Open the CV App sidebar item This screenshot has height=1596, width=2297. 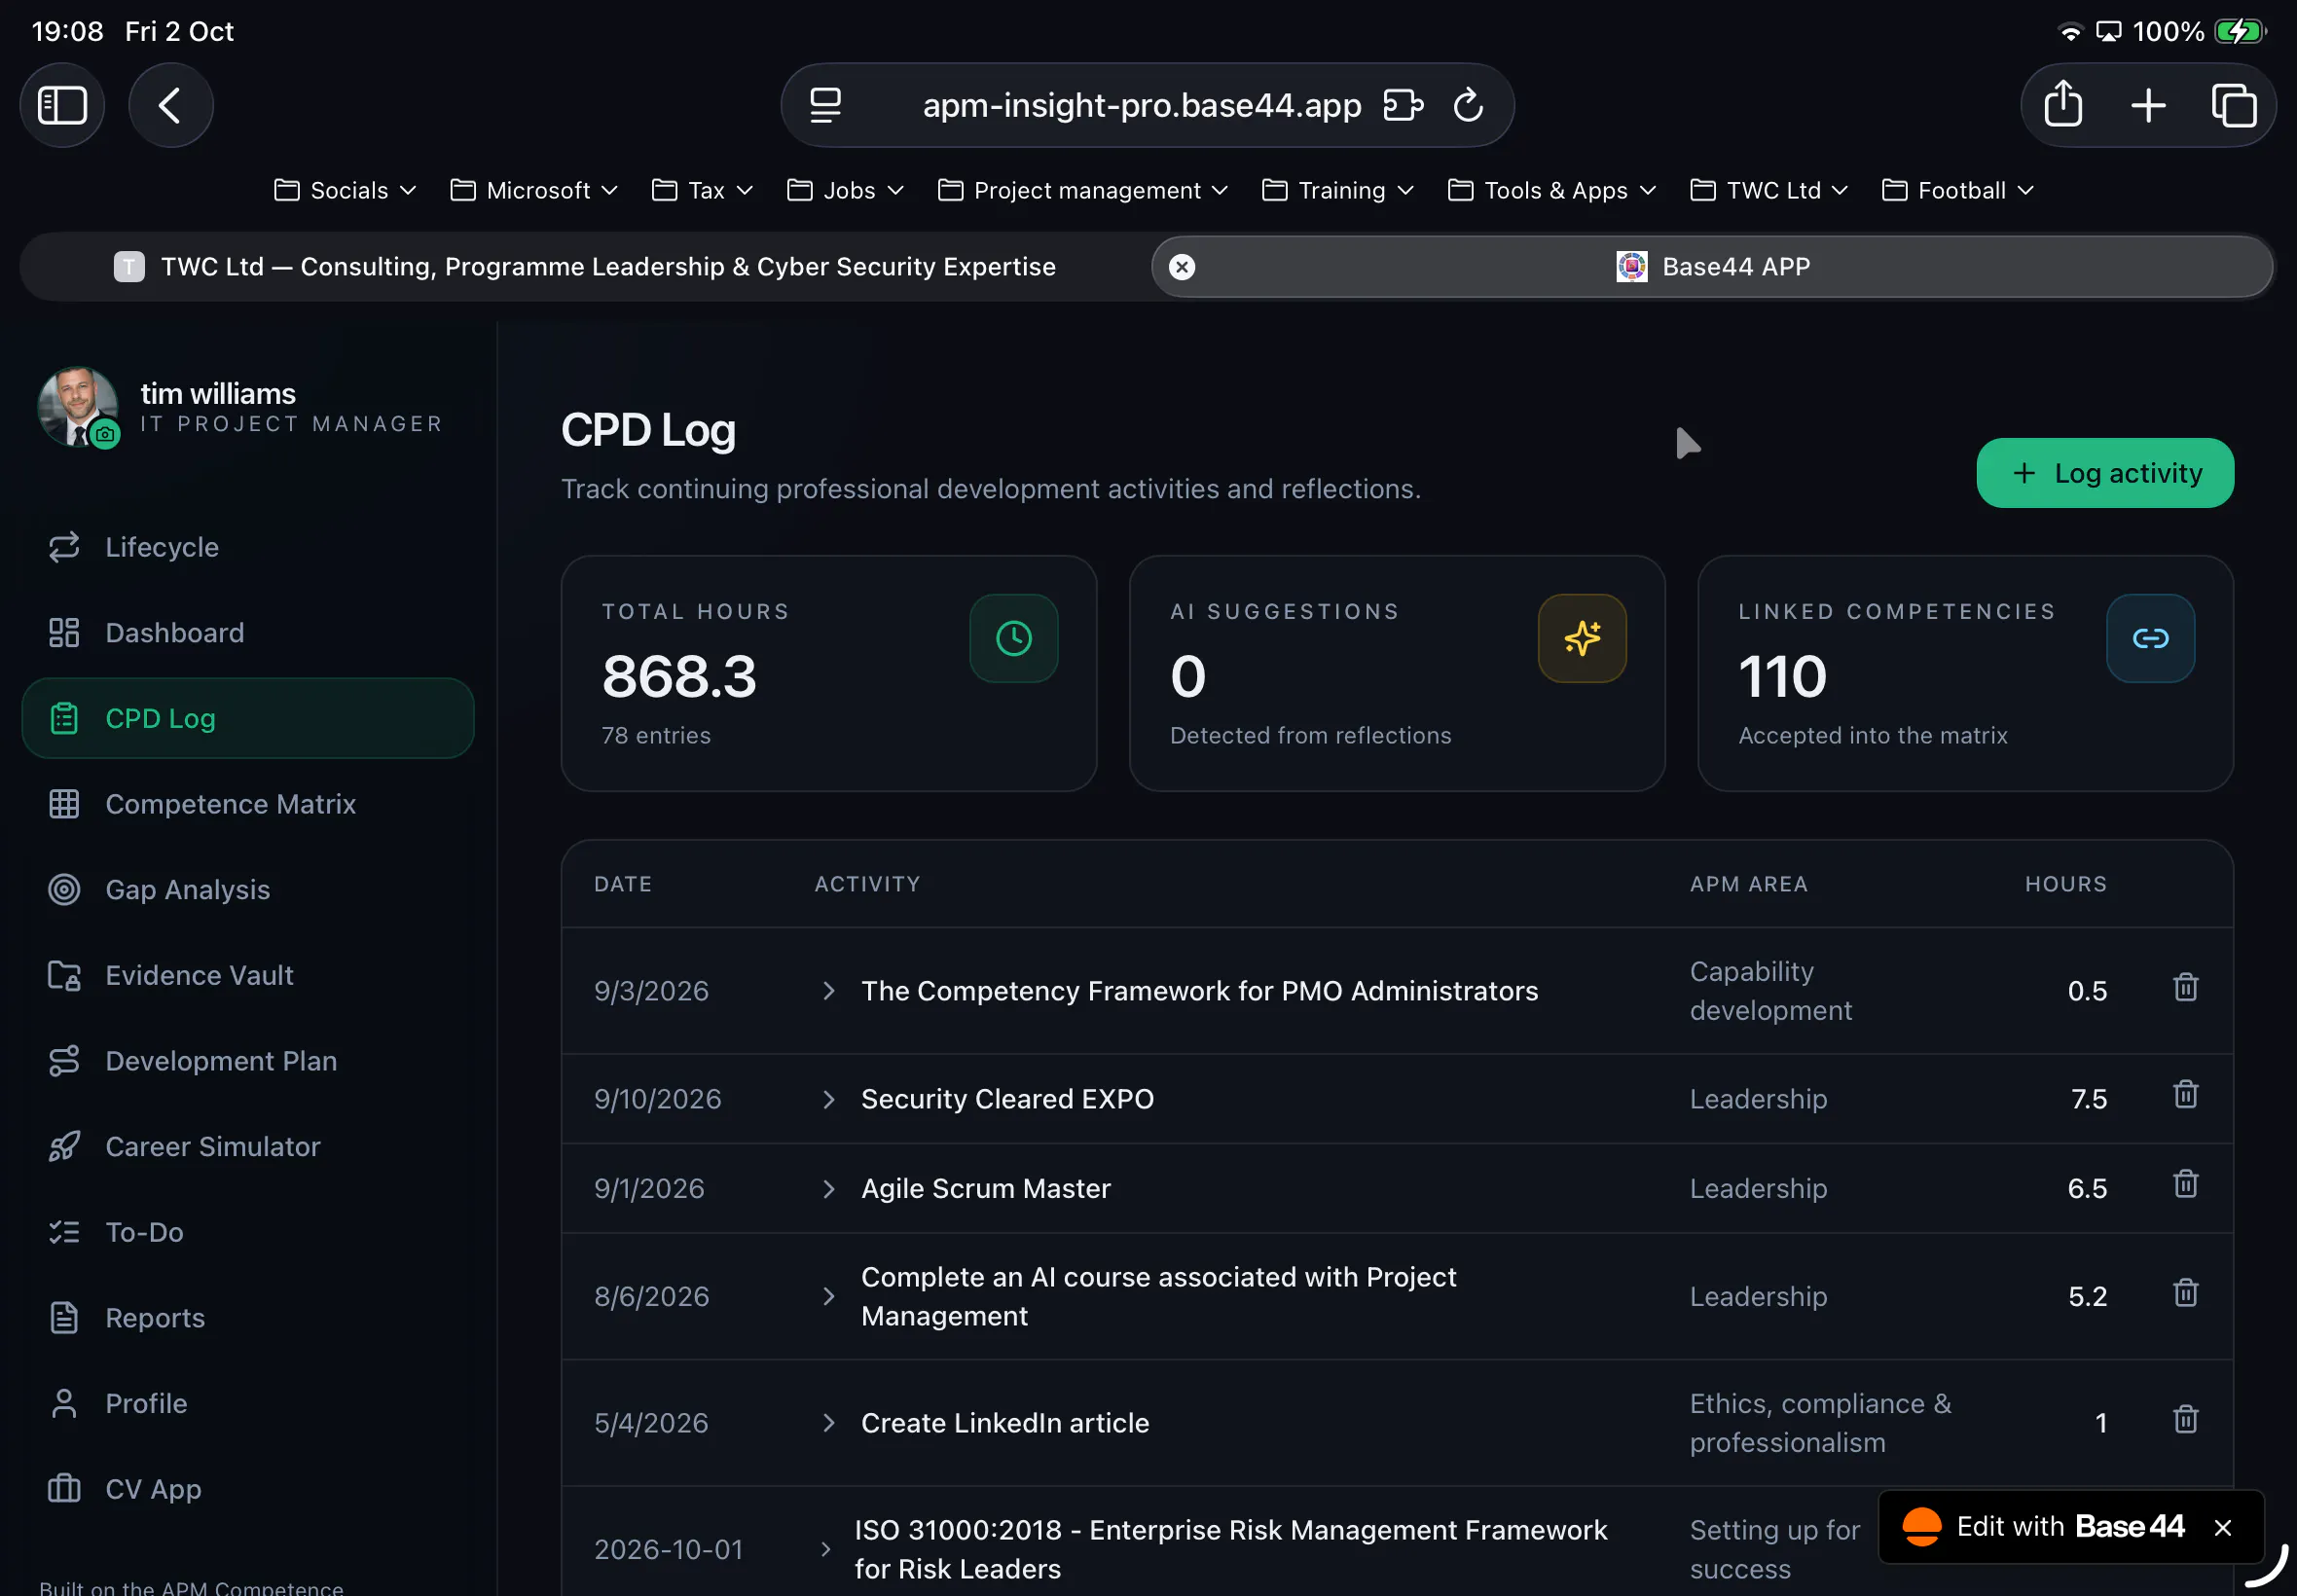(x=248, y=1489)
